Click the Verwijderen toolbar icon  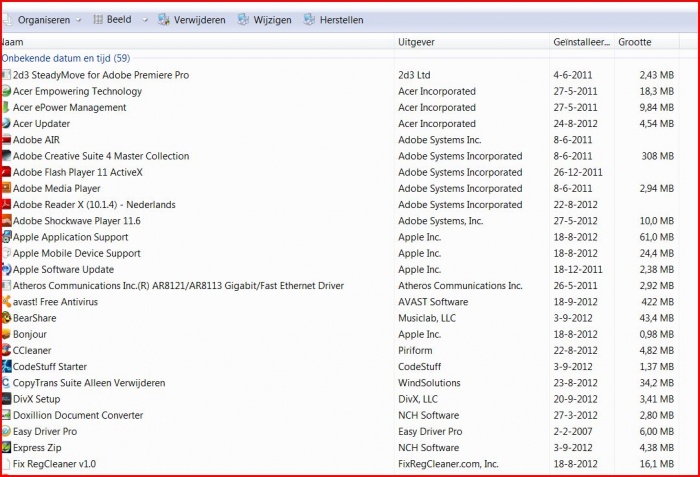[x=164, y=19]
